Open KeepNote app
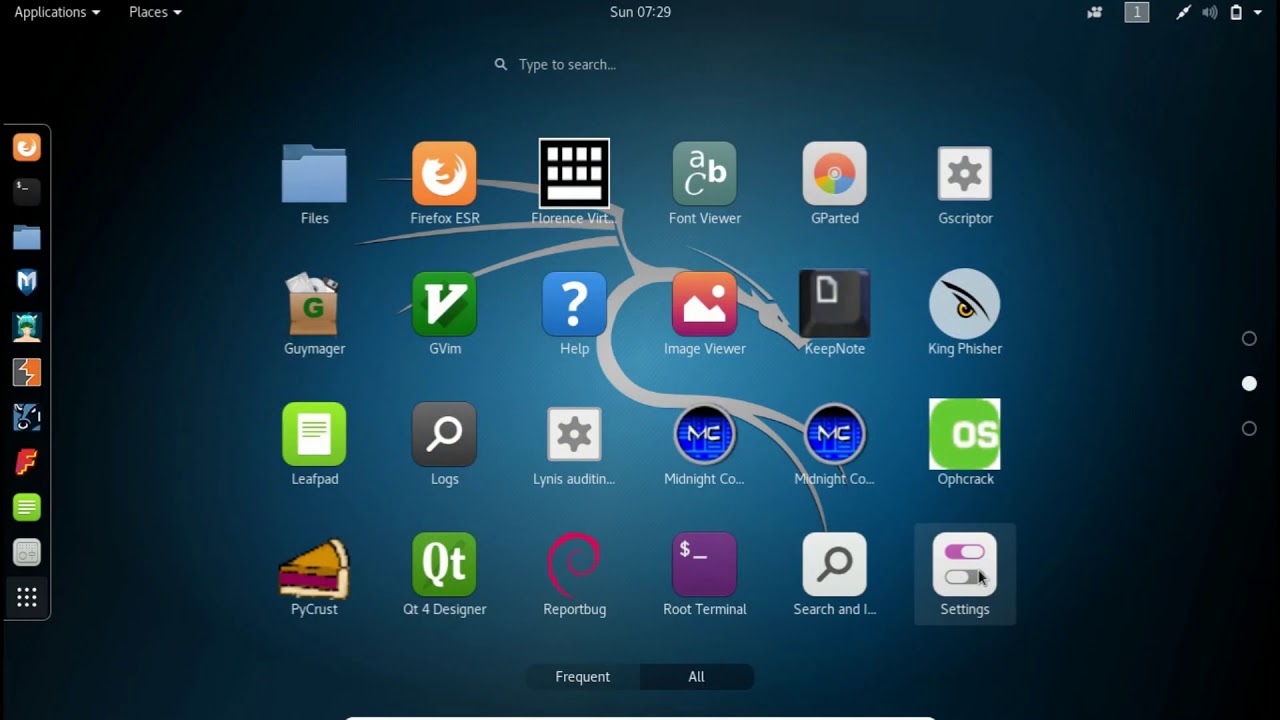1280x720 pixels. pos(834,314)
